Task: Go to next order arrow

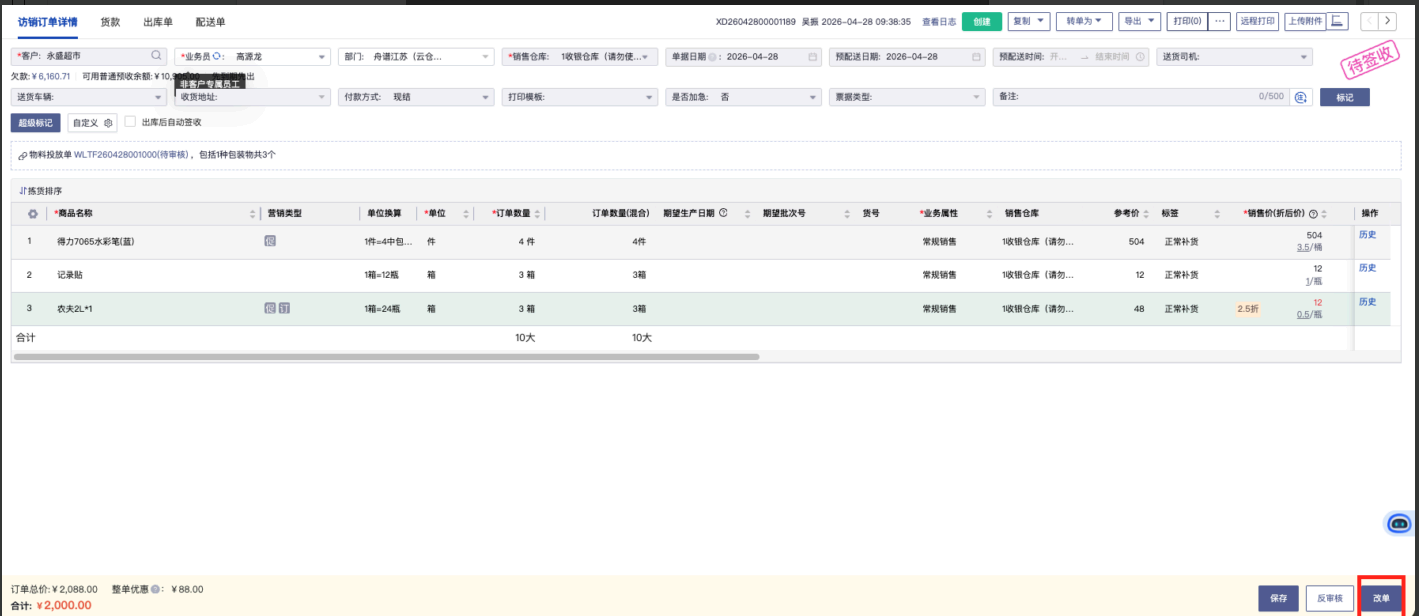Action: click(1387, 21)
